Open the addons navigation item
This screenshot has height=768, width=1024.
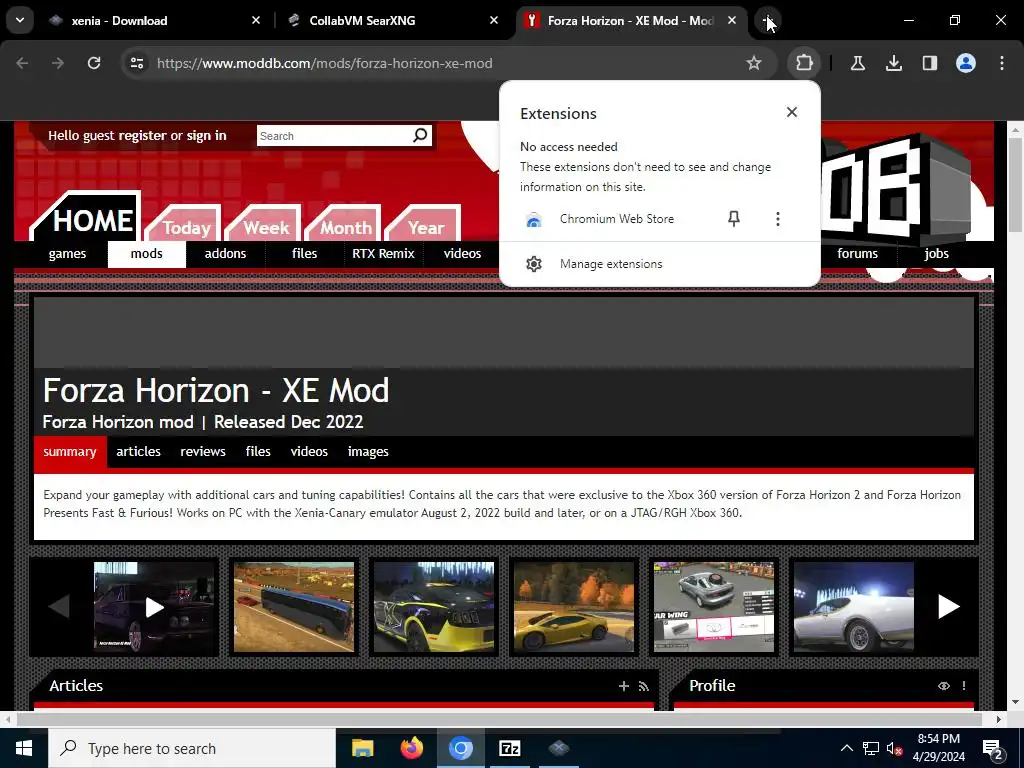[225, 253]
